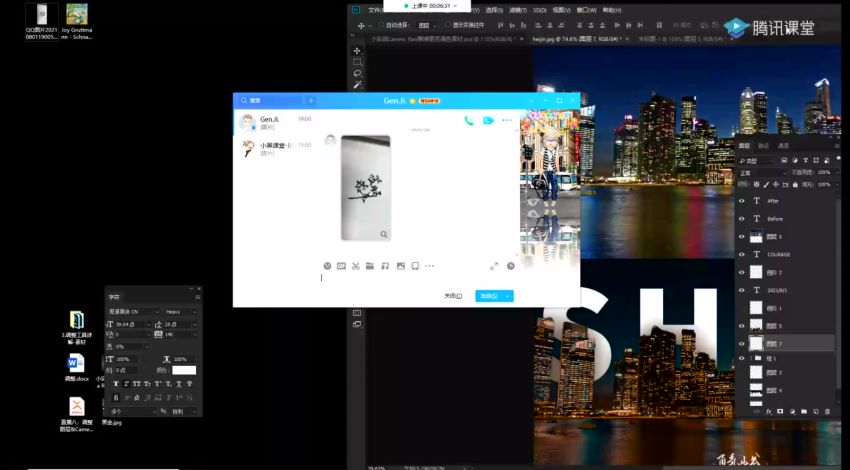Switch to the heijin.jpg document tab

pos(577,39)
